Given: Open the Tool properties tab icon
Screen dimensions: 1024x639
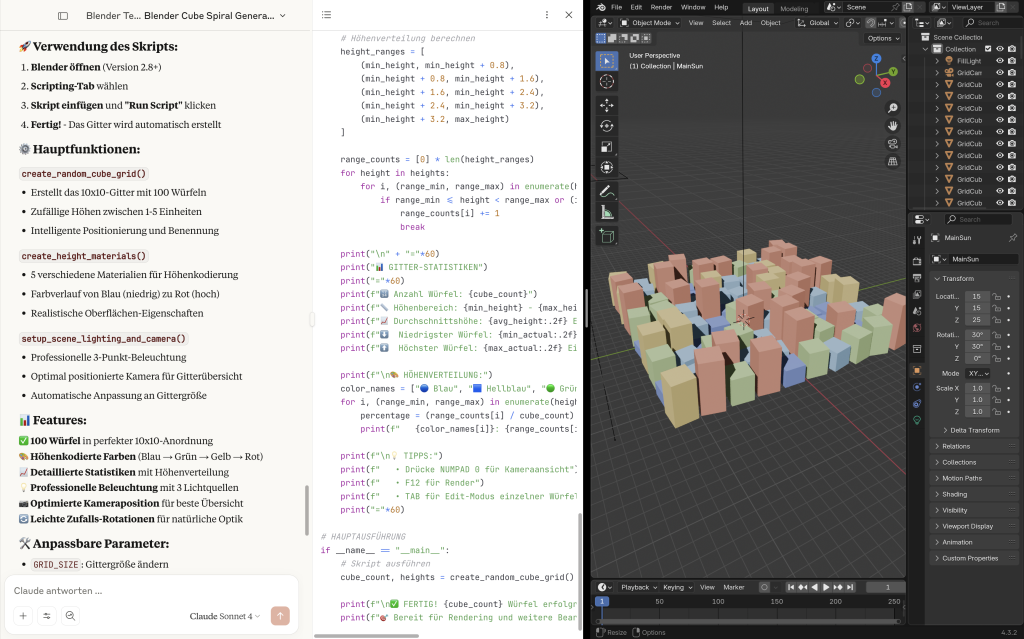Looking at the screenshot, I should click(917, 240).
